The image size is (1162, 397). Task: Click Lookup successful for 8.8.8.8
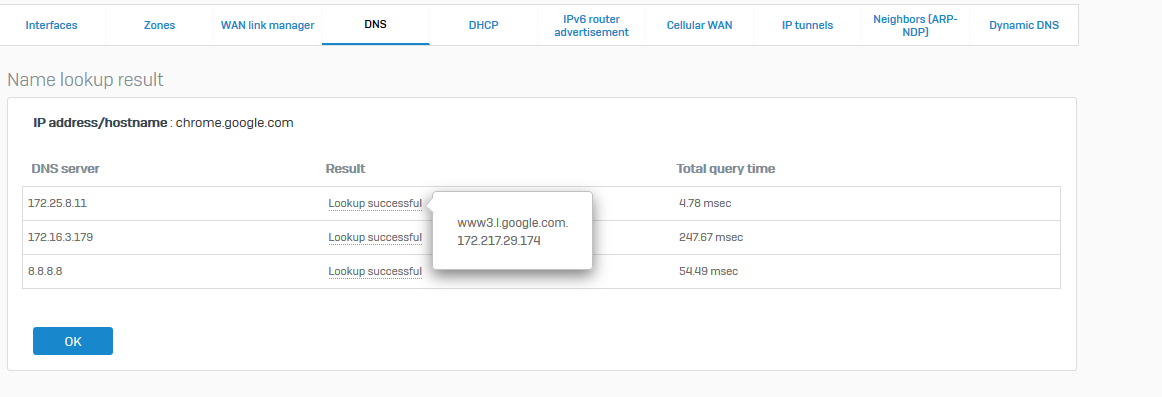tap(375, 271)
